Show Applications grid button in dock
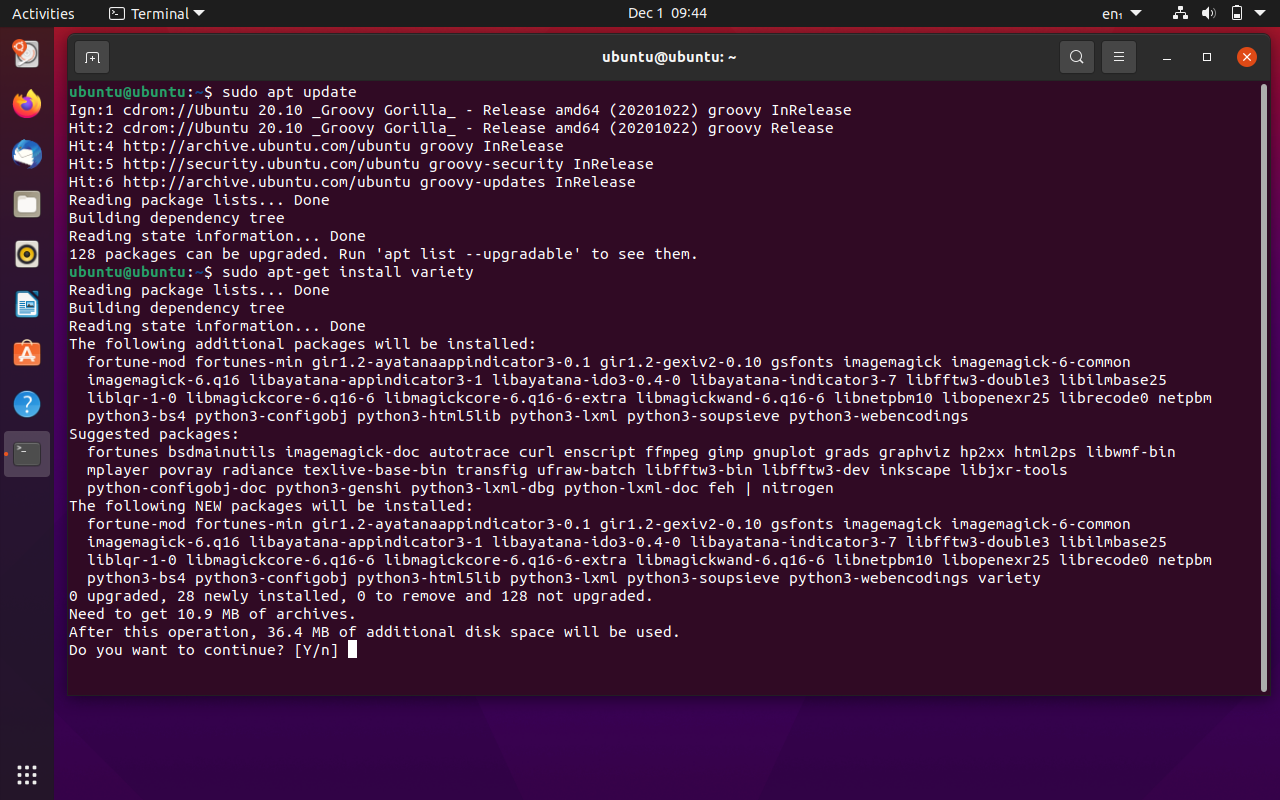This screenshot has width=1280, height=800. tap(27, 774)
